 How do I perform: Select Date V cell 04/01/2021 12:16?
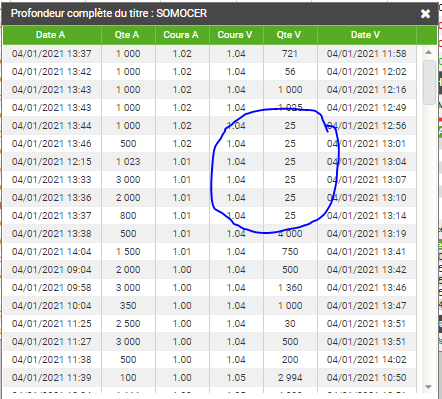367,90
